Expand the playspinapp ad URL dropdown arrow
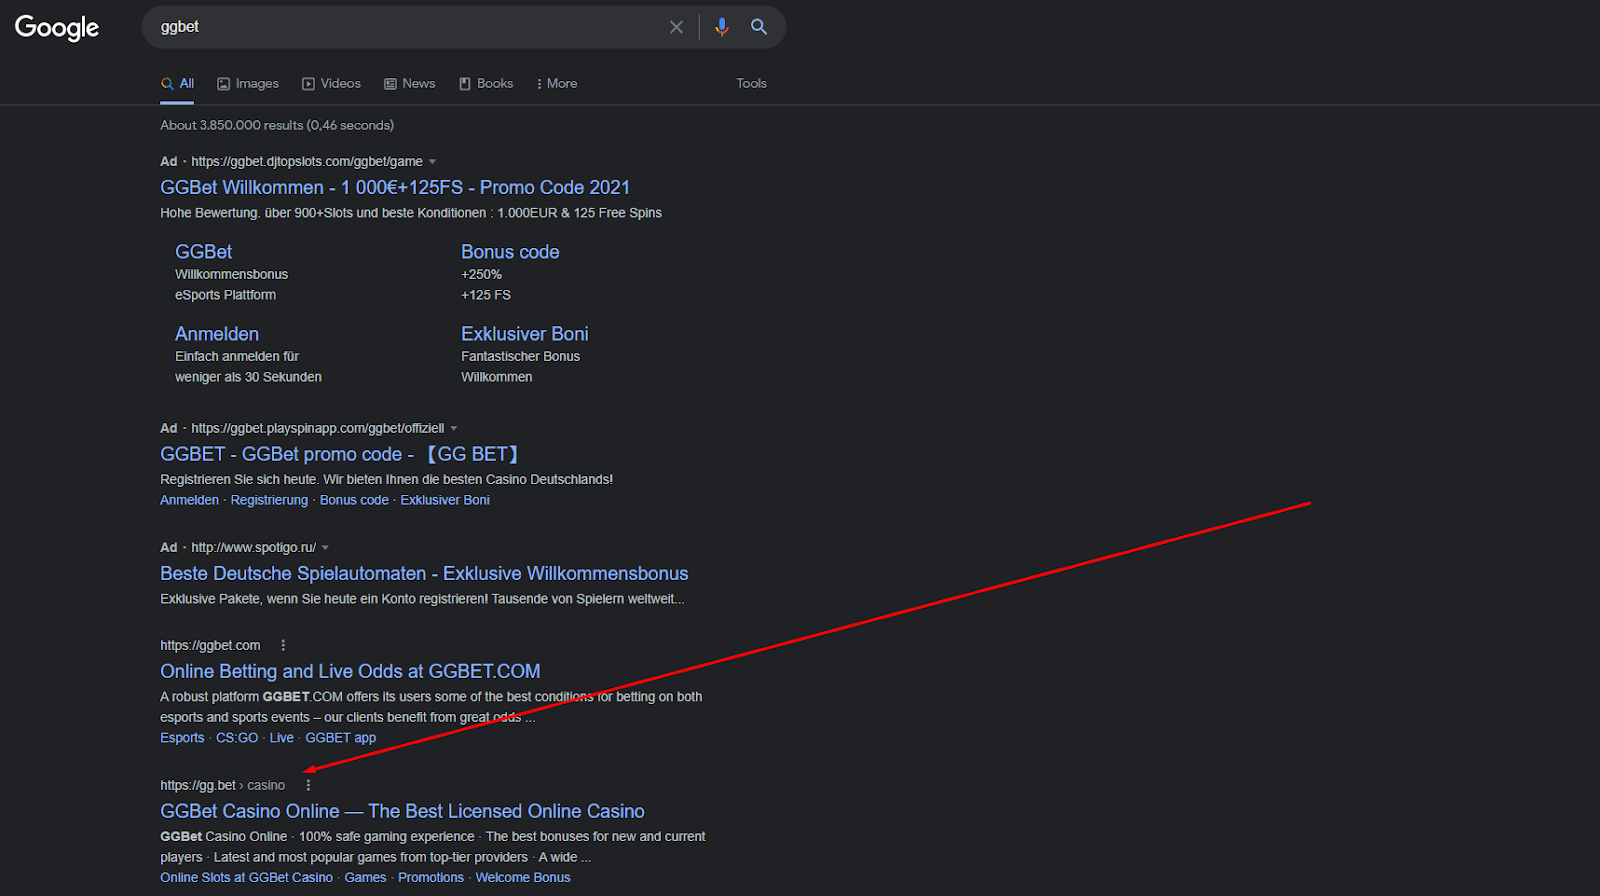Viewport: 1600px width, 896px height. (454, 429)
